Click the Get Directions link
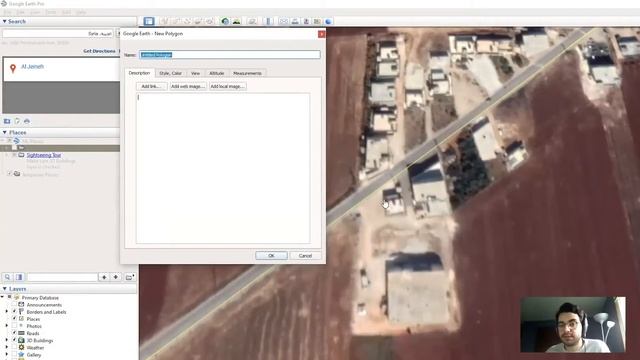The width and height of the screenshot is (640, 360). click(99, 51)
